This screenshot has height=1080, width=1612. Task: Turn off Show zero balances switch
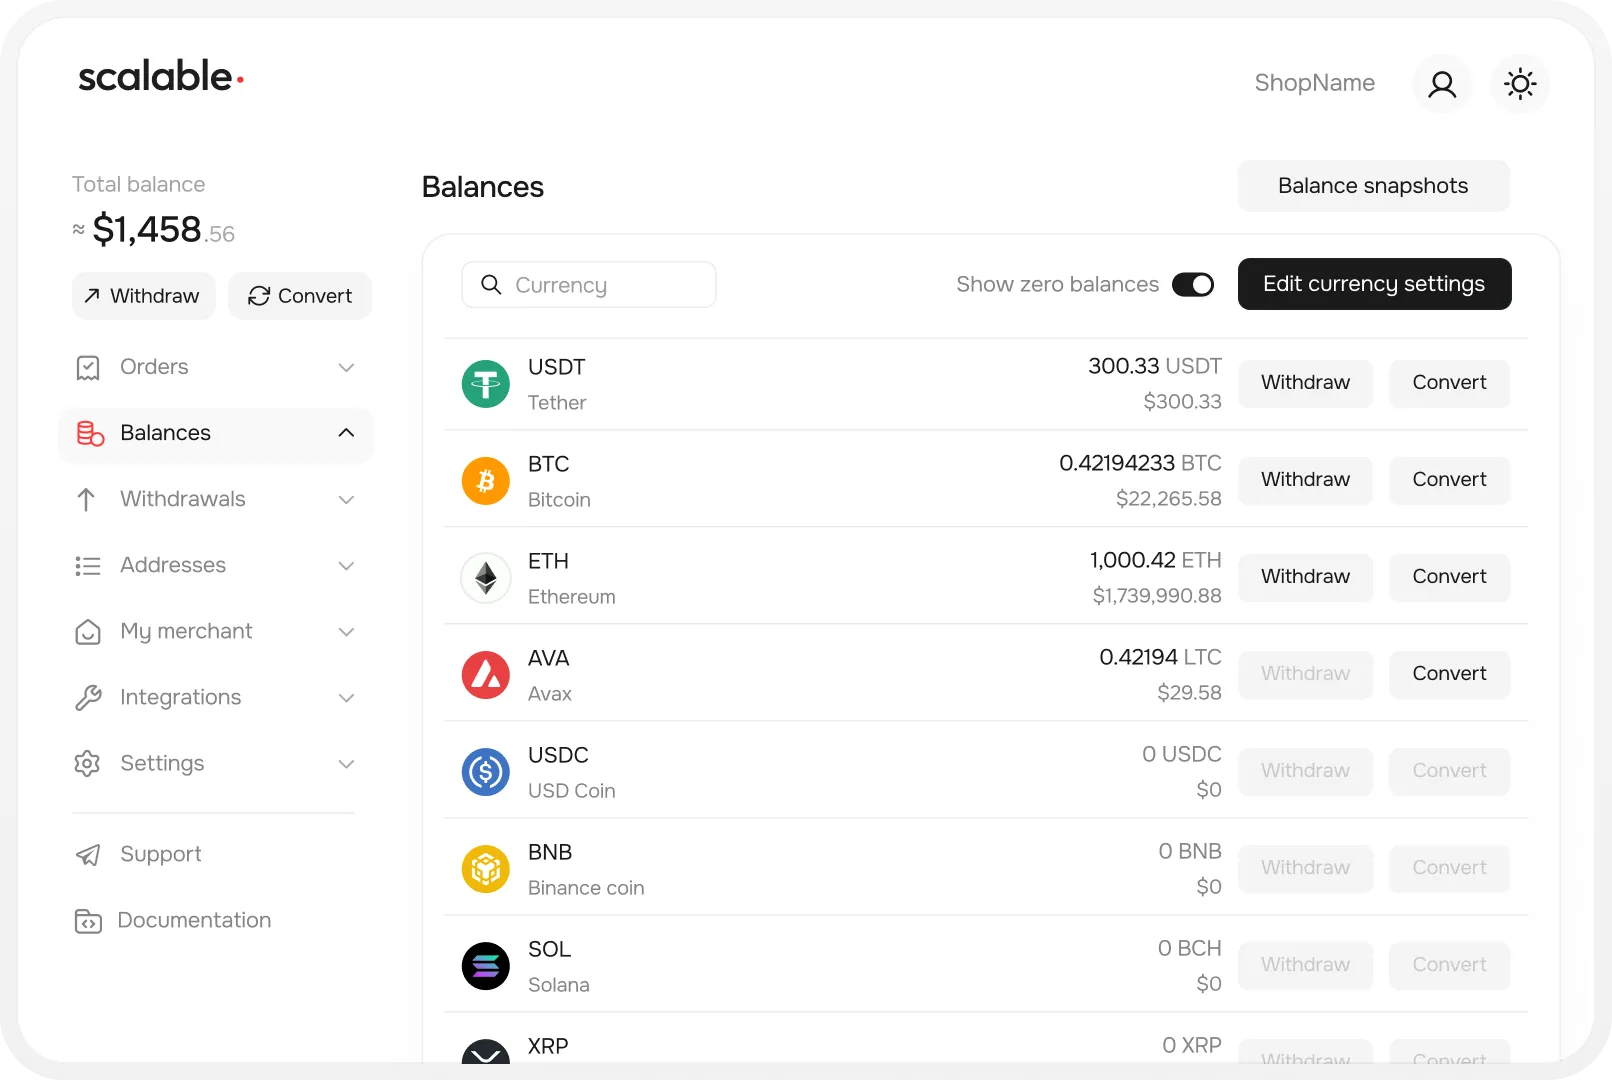point(1193,285)
